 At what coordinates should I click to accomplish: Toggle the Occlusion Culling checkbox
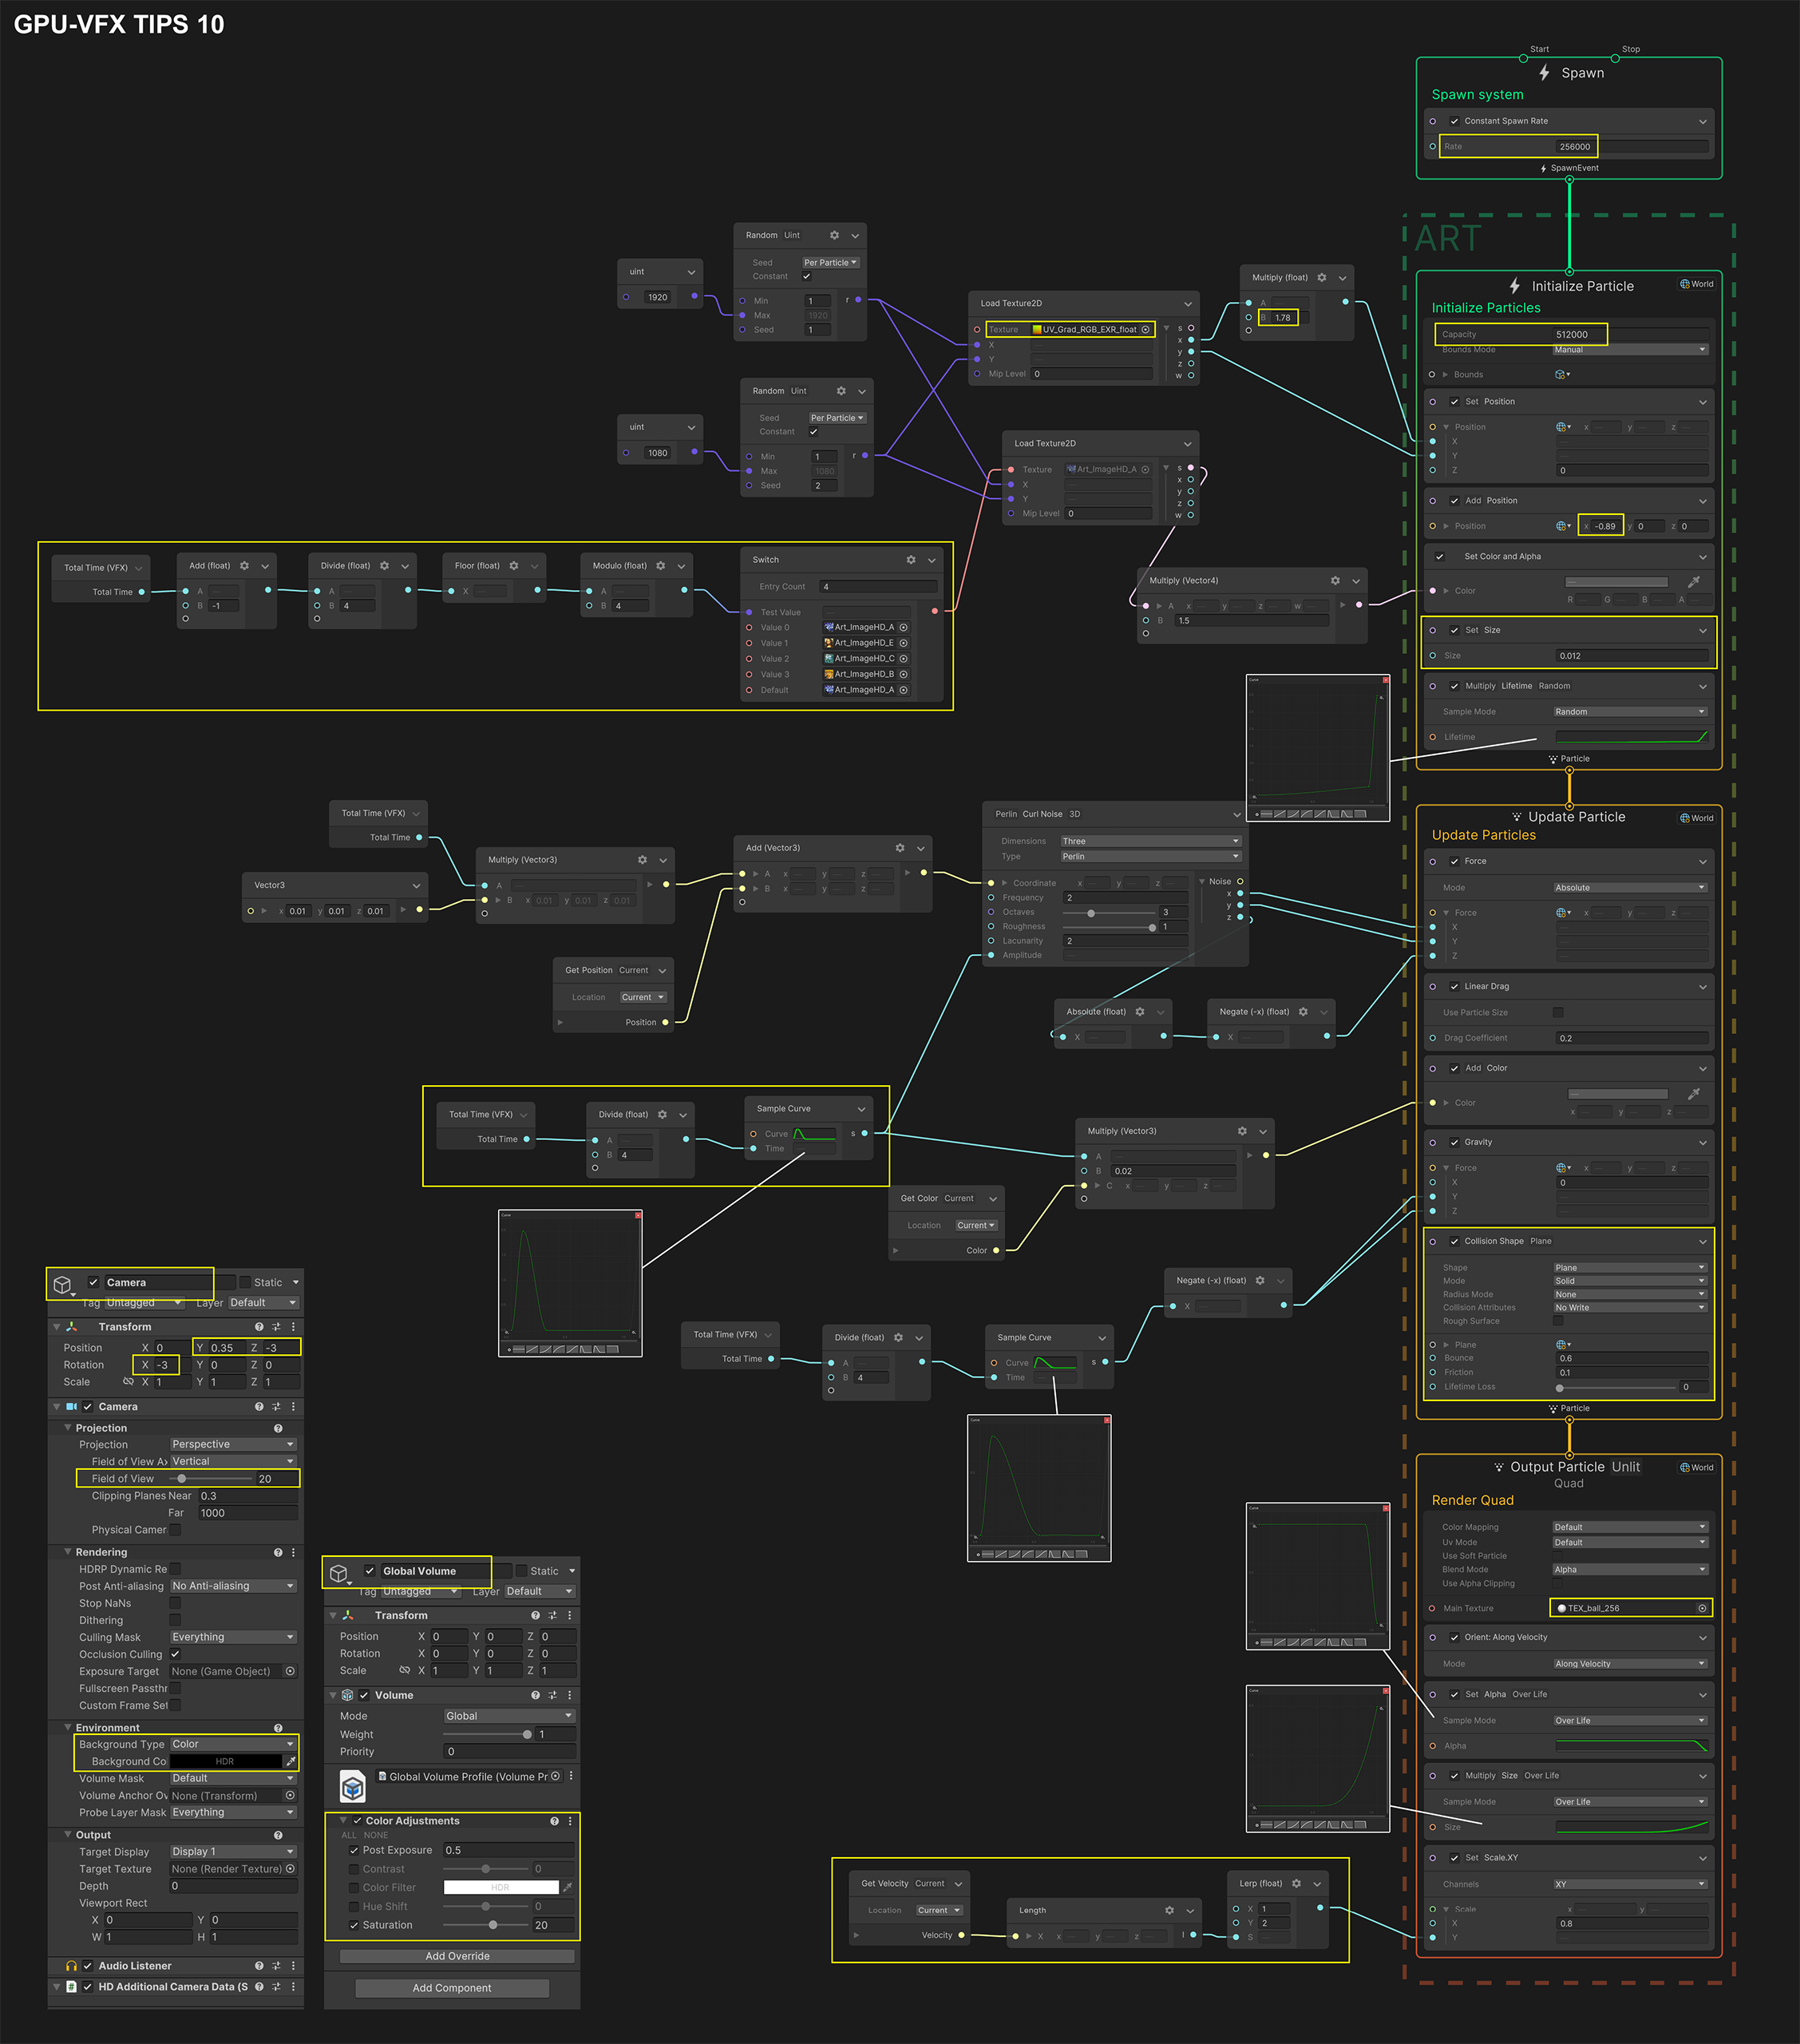tap(175, 1654)
